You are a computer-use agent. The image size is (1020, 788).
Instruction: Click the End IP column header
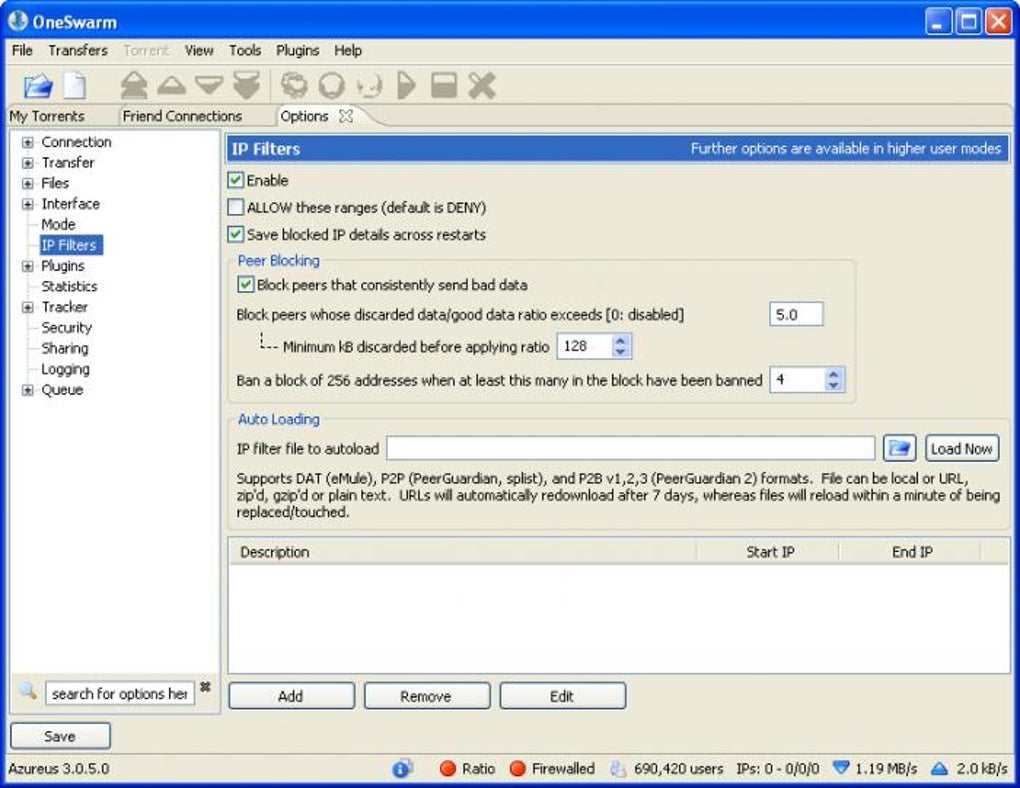911,552
